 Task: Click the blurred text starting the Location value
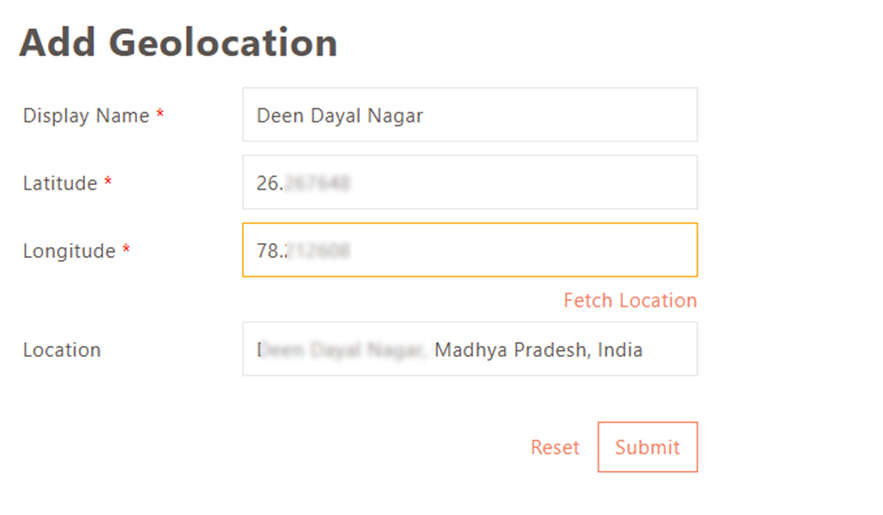point(343,350)
